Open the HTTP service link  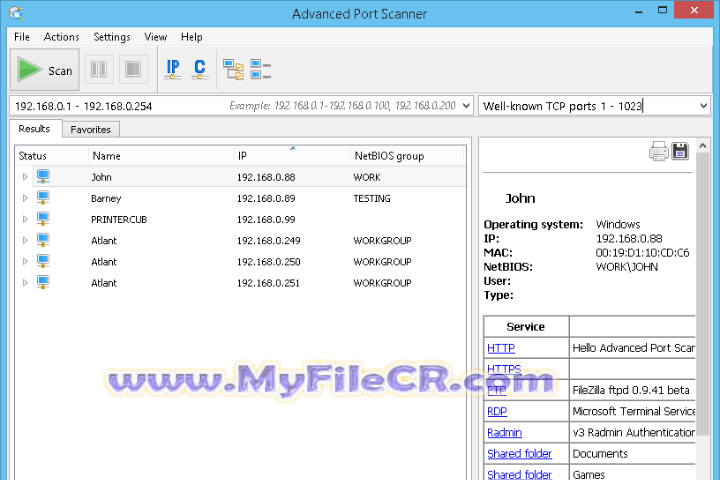click(x=501, y=348)
